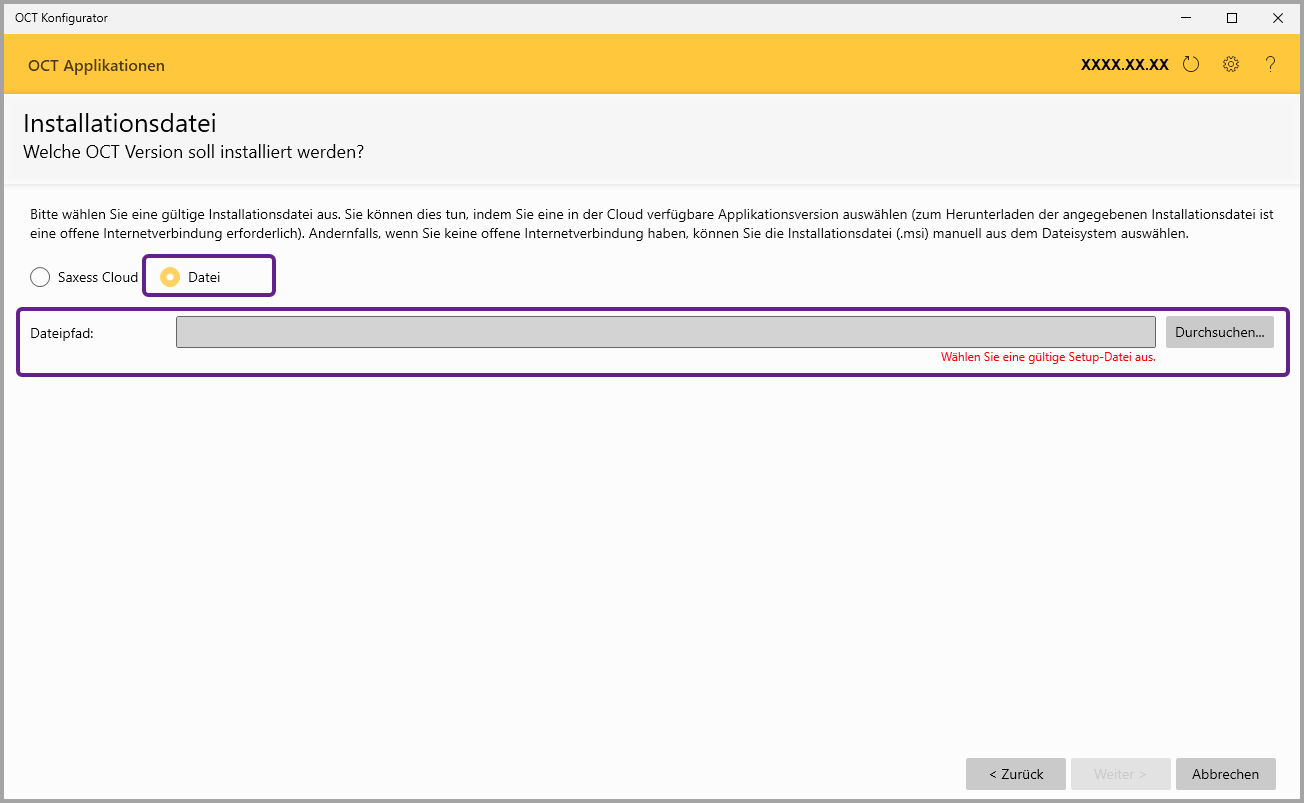Screen dimensions: 1304x803
Task: Close the OCT Konfigurator window
Action: pyautogui.click(x=1278, y=18)
